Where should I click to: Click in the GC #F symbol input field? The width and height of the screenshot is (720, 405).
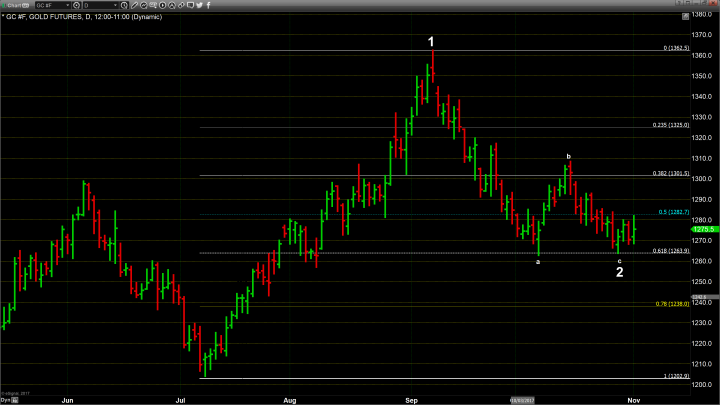pyautogui.click(x=45, y=5)
